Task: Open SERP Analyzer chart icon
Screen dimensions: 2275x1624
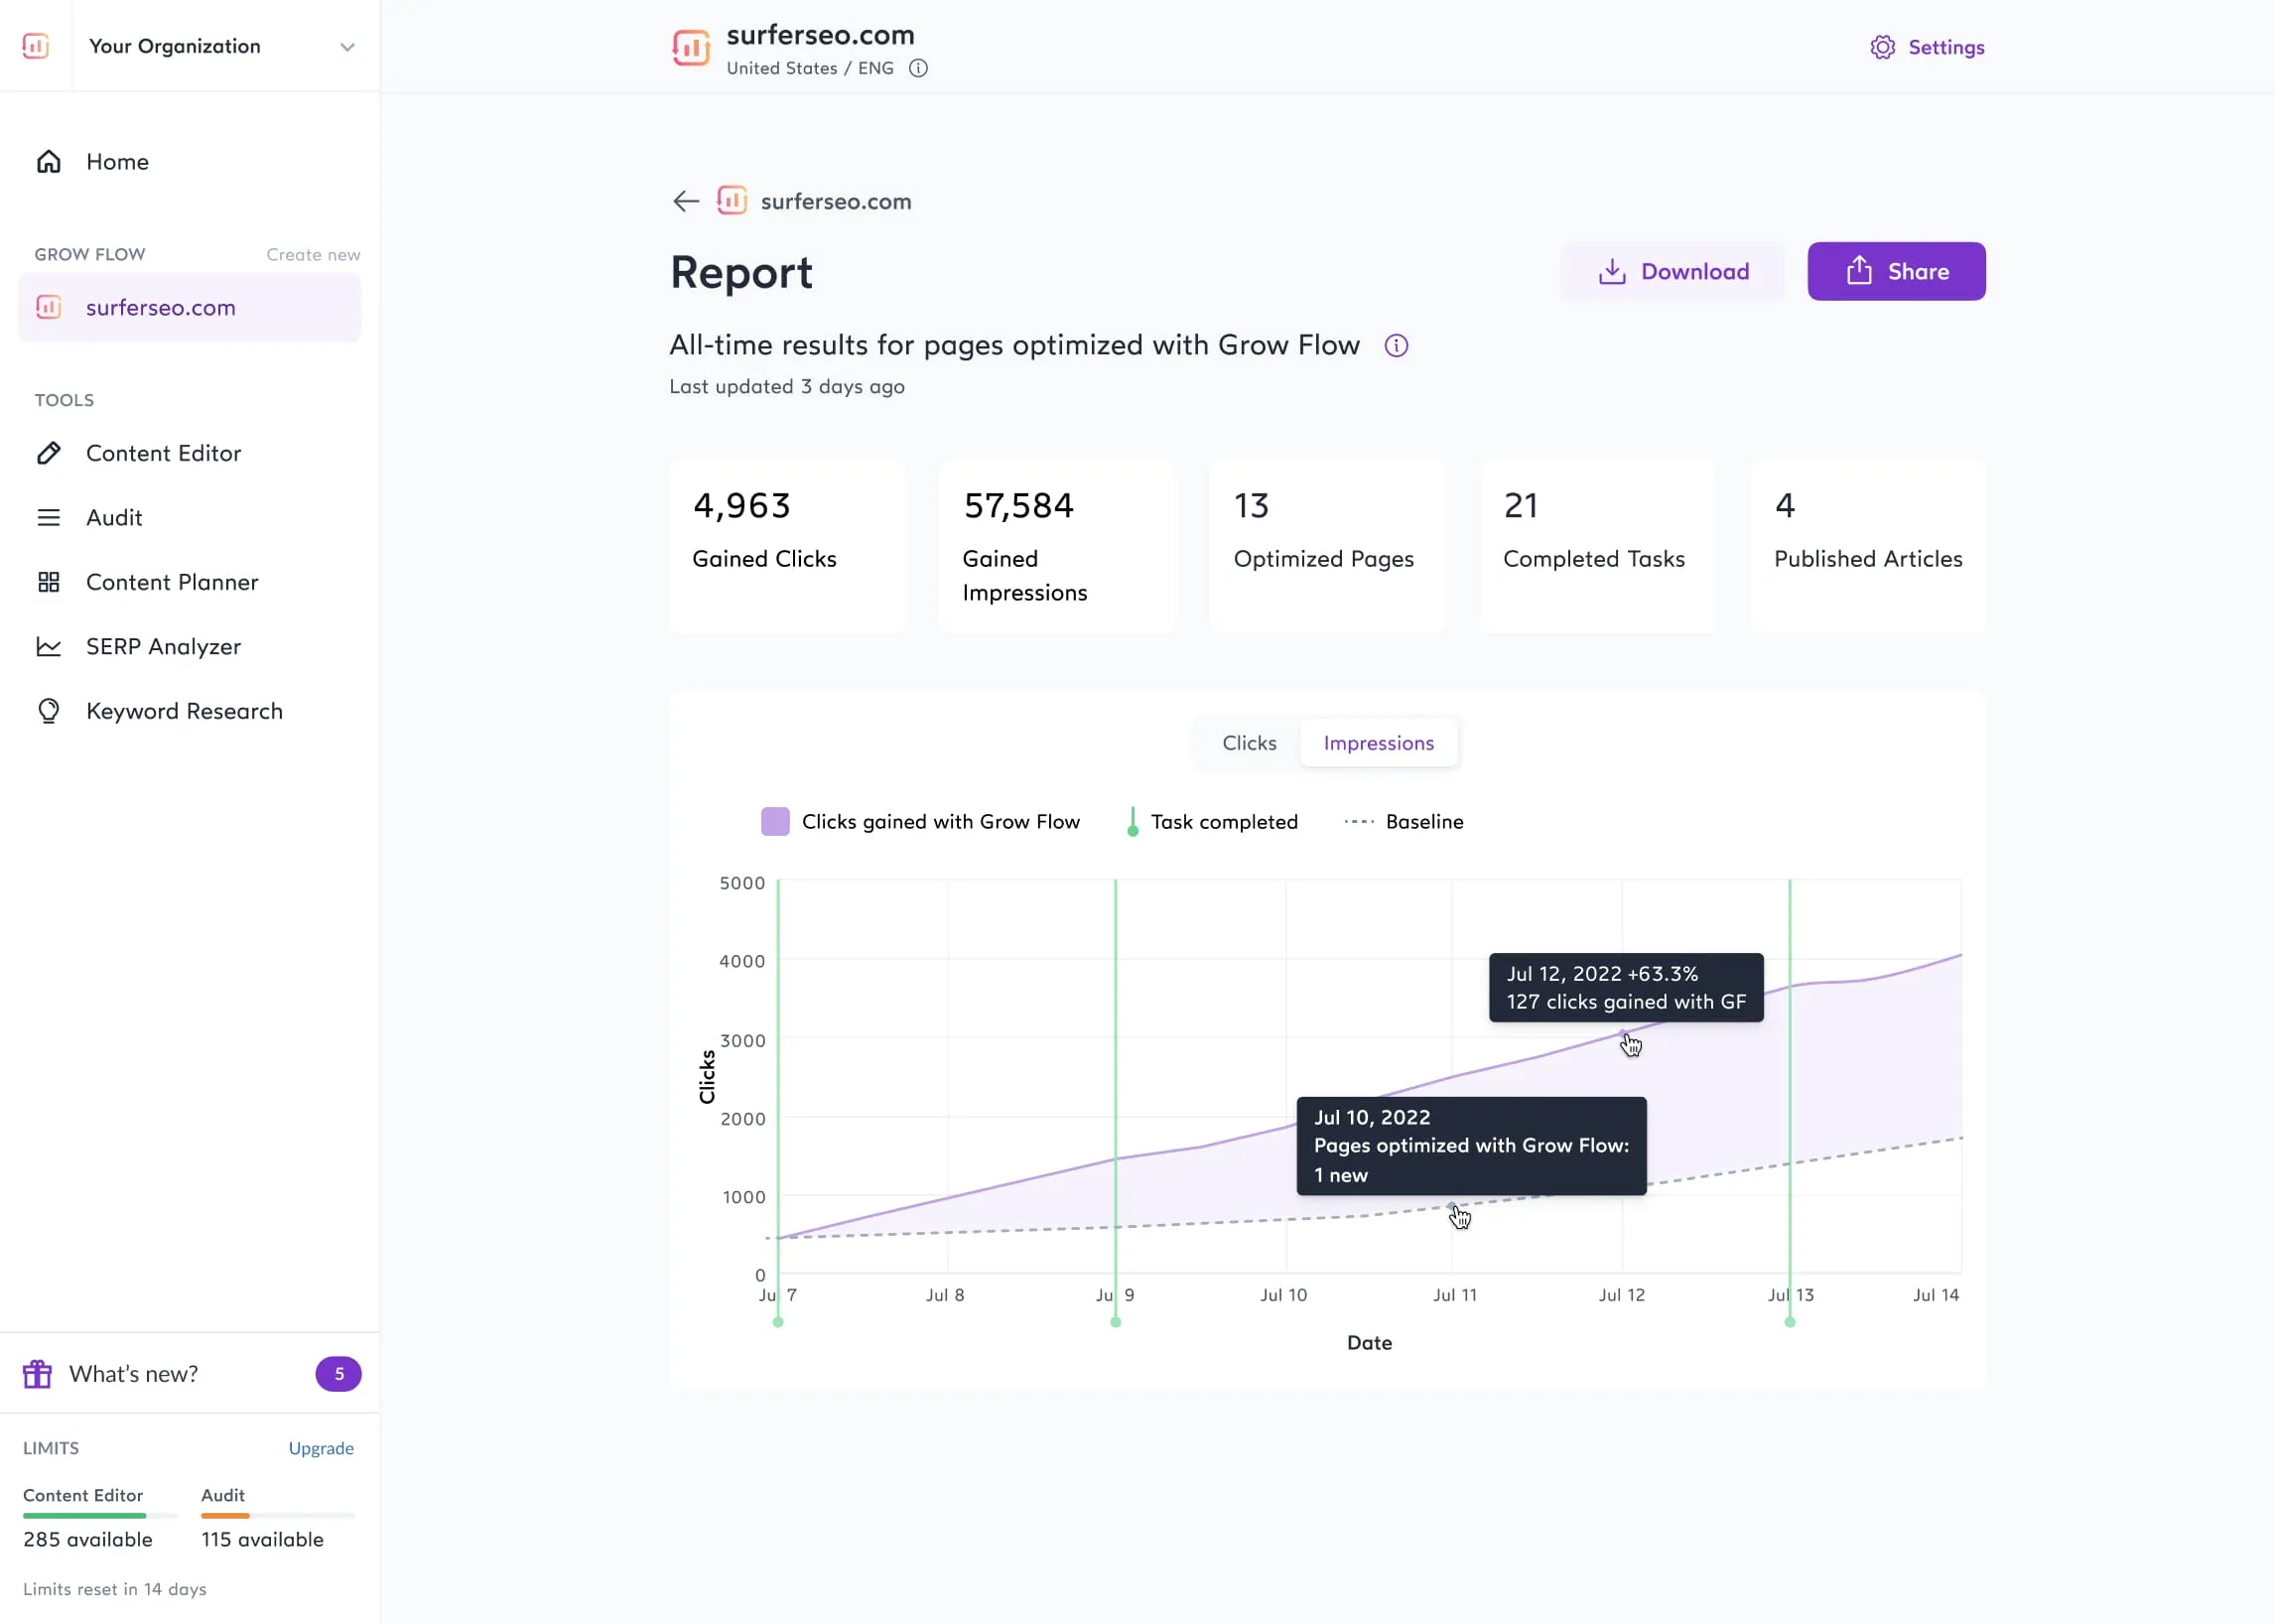Action: (48, 647)
